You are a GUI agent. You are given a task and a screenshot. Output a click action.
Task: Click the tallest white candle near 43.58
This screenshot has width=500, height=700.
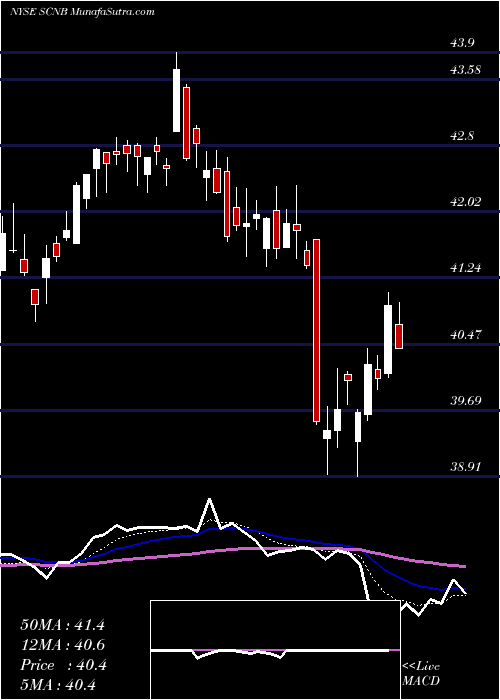[x=176, y=100]
